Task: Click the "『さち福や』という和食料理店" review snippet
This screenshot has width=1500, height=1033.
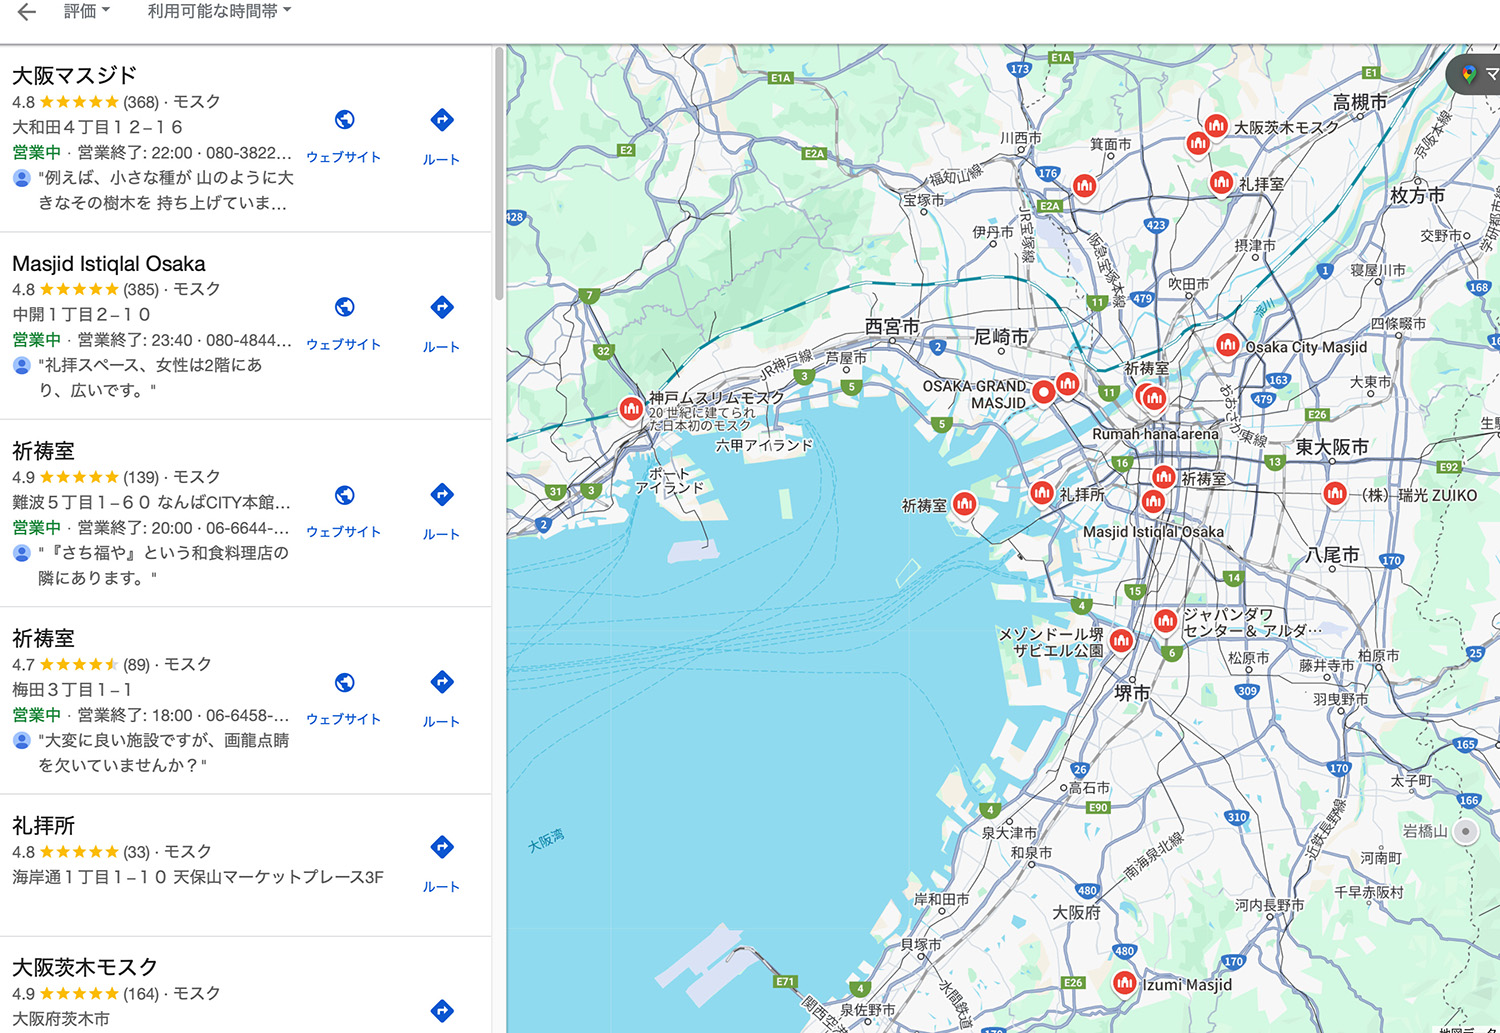Action: [x=163, y=565]
